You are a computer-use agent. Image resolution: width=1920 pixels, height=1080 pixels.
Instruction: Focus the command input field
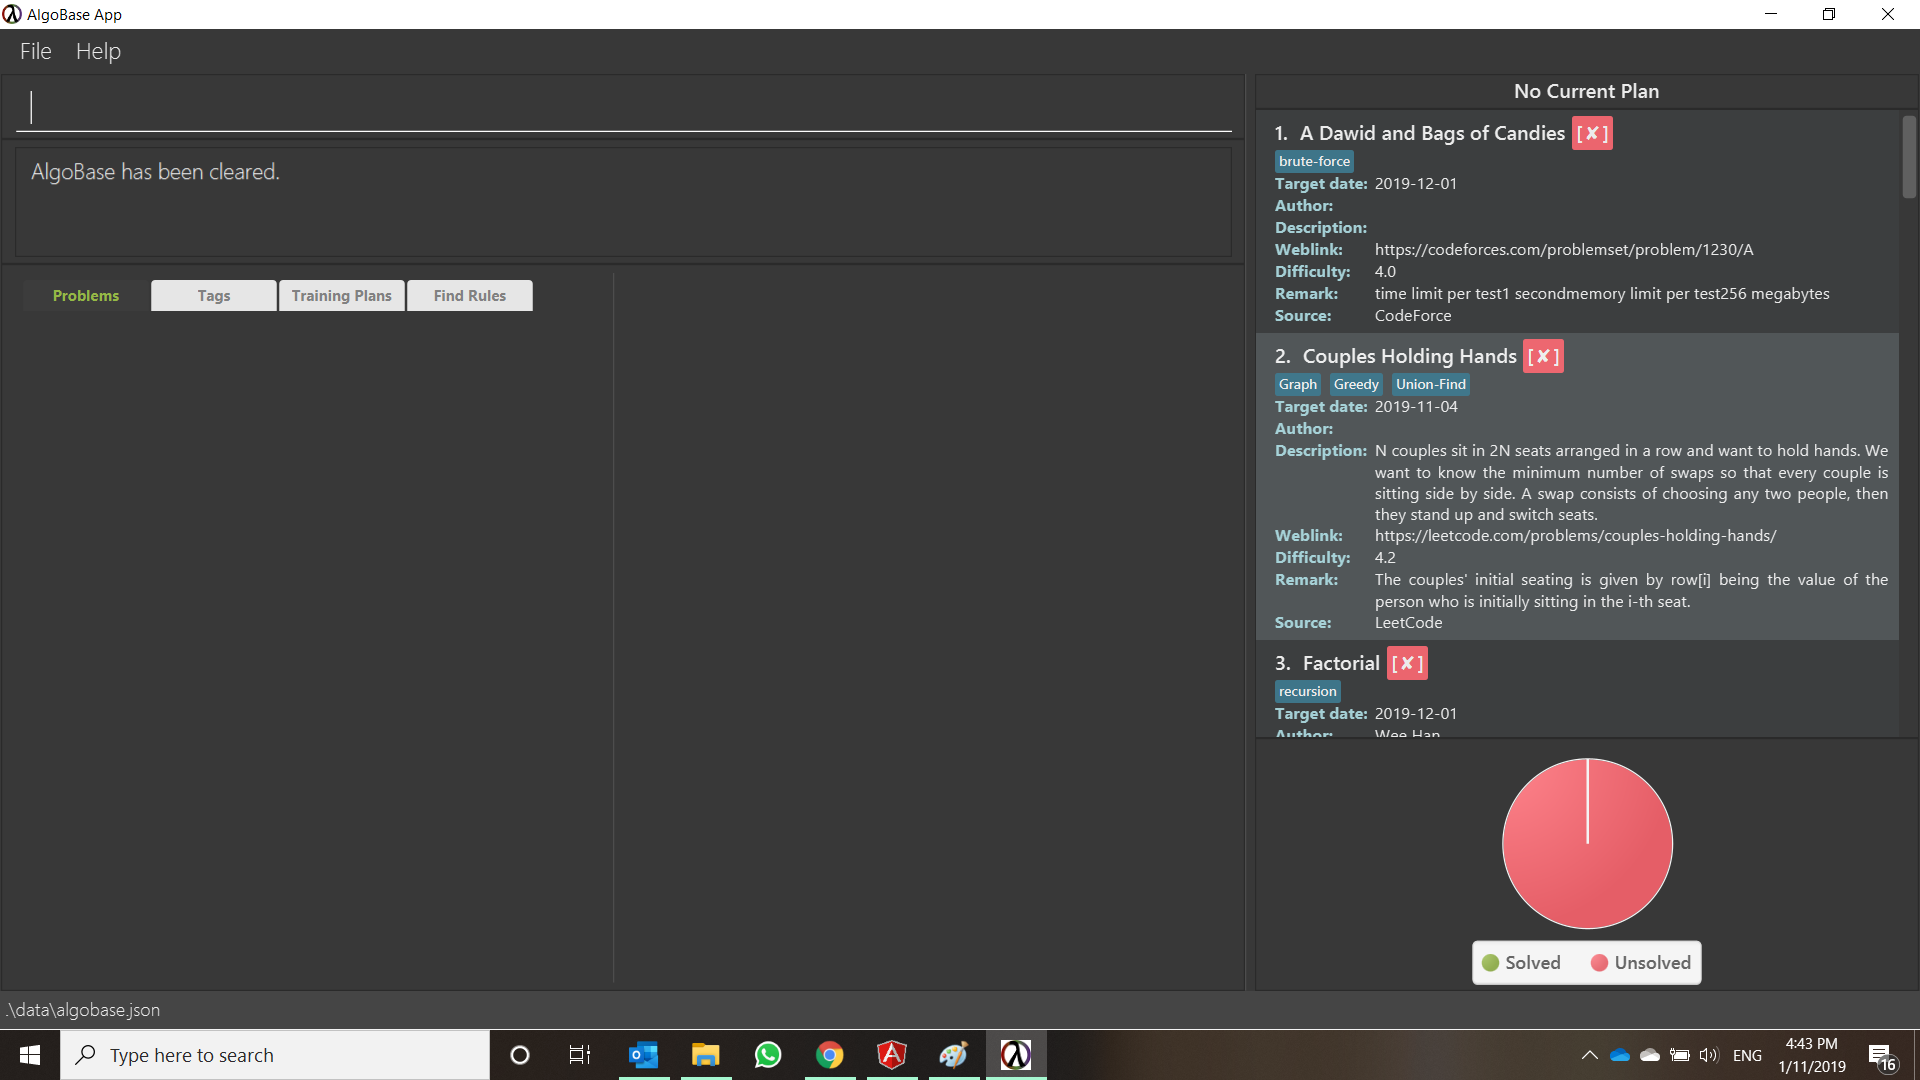[x=624, y=108]
